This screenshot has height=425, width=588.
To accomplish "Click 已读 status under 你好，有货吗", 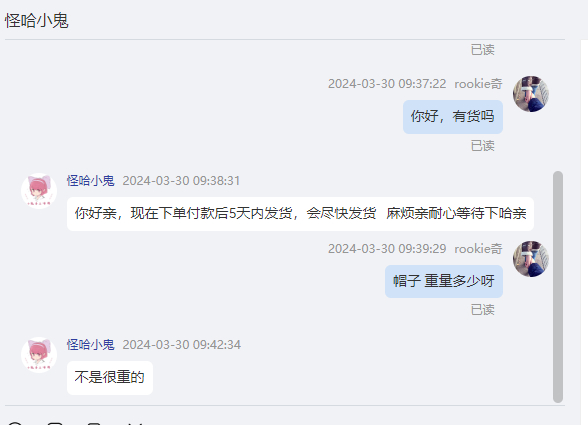I will click(483, 146).
